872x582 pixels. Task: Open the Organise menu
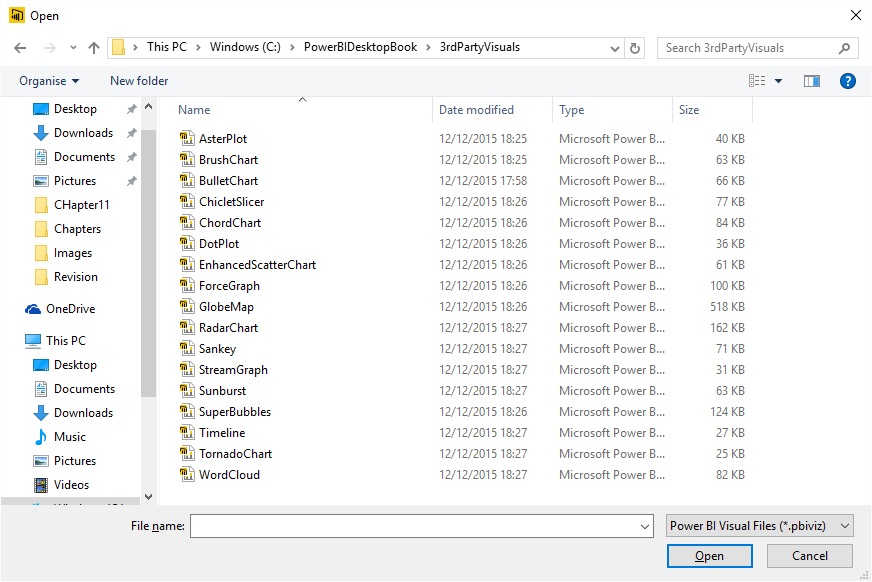point(49,81)
